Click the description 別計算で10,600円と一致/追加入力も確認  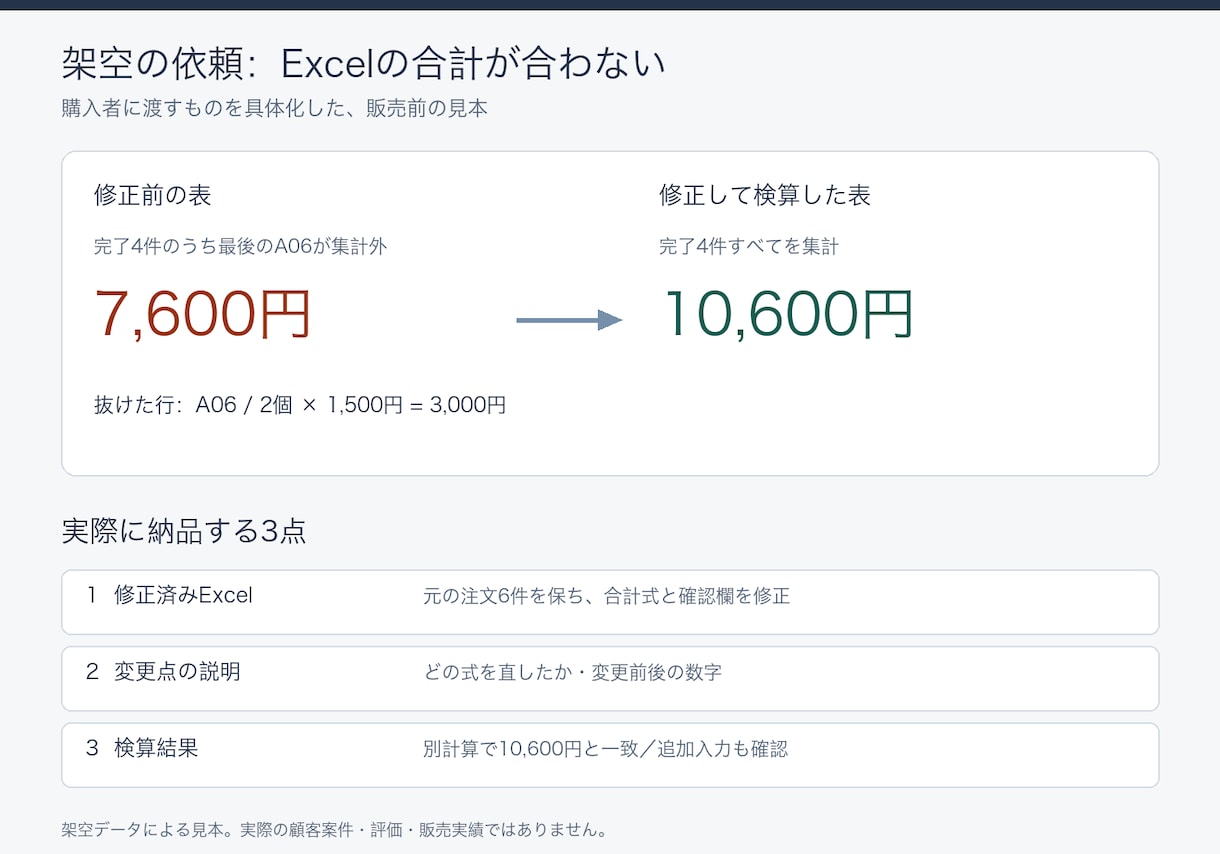pyautogui.click(x=606, y=749)
